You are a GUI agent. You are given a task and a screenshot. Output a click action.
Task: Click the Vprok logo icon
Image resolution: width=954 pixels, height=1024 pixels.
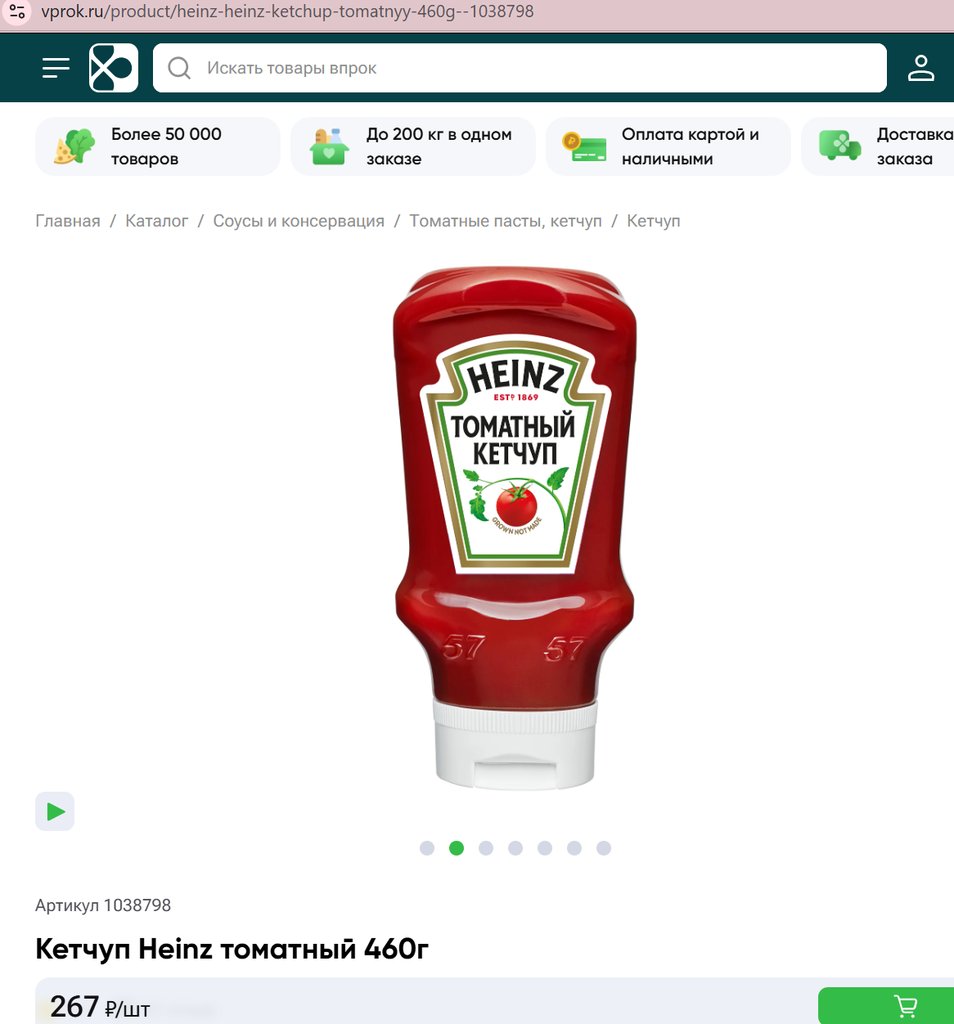[113, 68]
